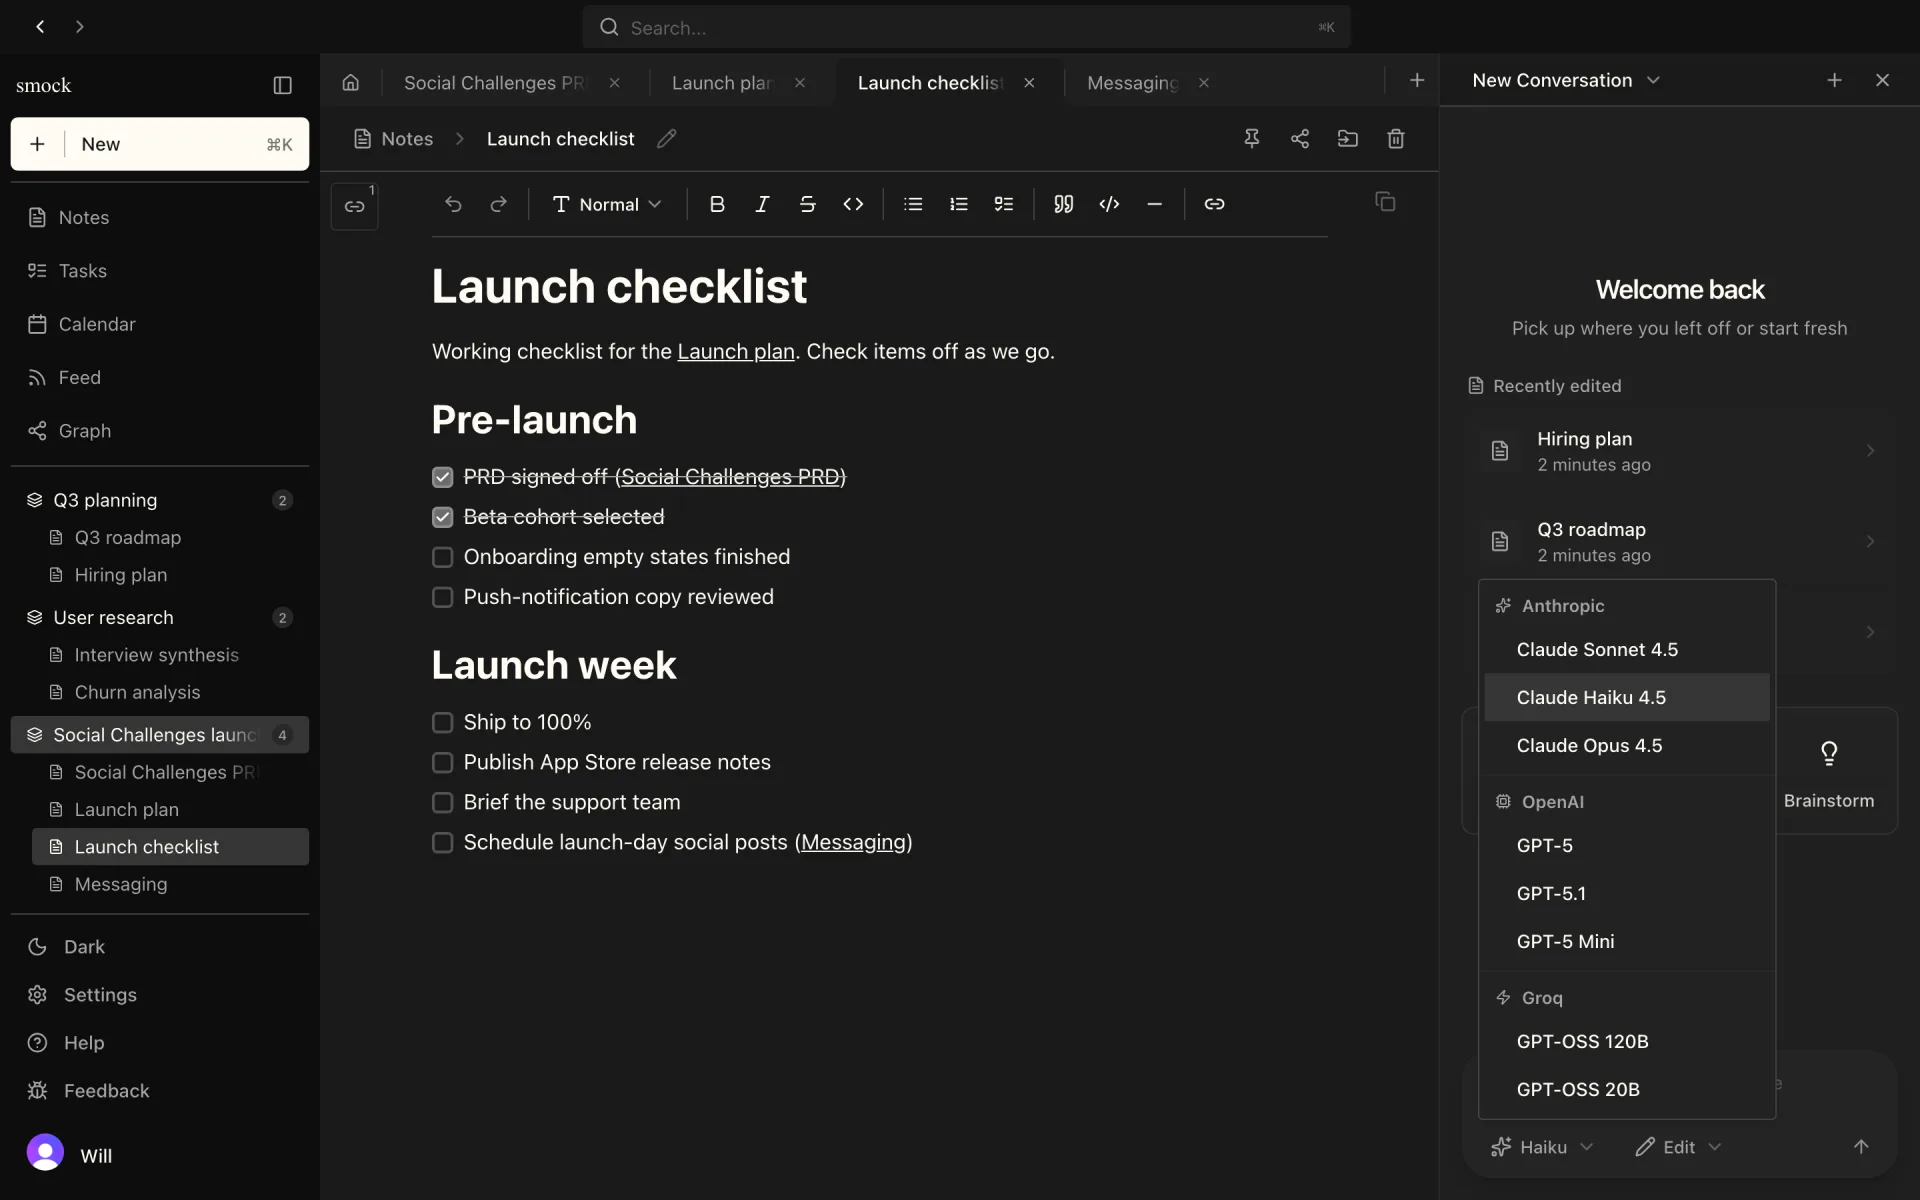Image resolution: width=1920 pixels, height=1200 pixels.
Task: Check off Onboarding empty states finished
Action: coord(442,557)
